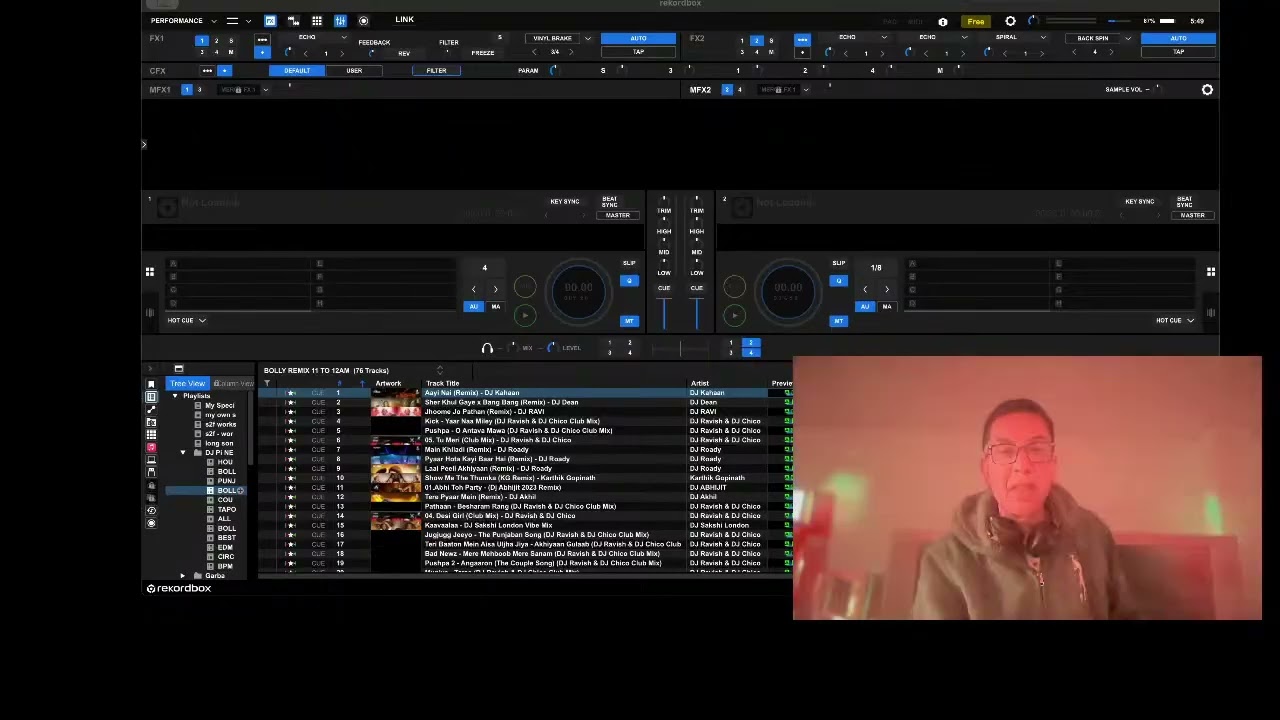Click the CFX three-dots icon
The height and width of the screenshot is (720, 1280).
207,71
